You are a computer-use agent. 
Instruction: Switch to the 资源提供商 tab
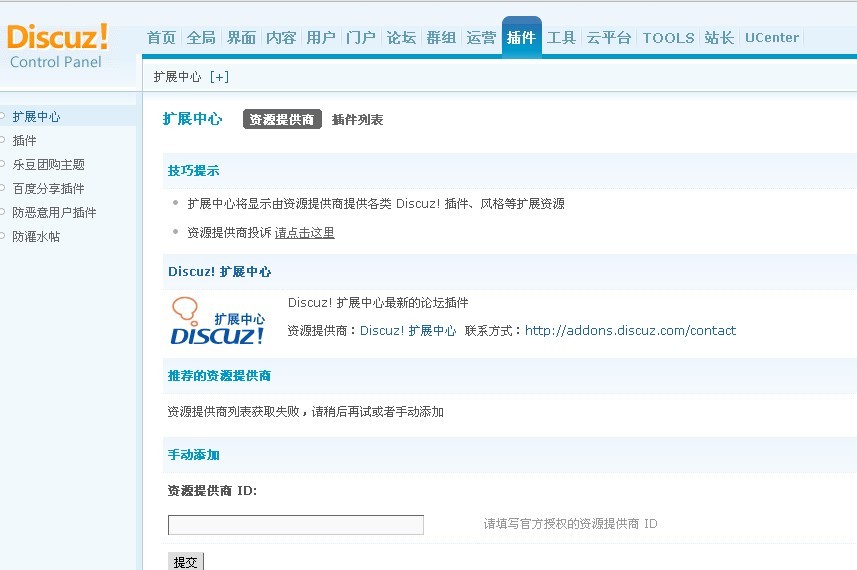[x=282, y=119]
